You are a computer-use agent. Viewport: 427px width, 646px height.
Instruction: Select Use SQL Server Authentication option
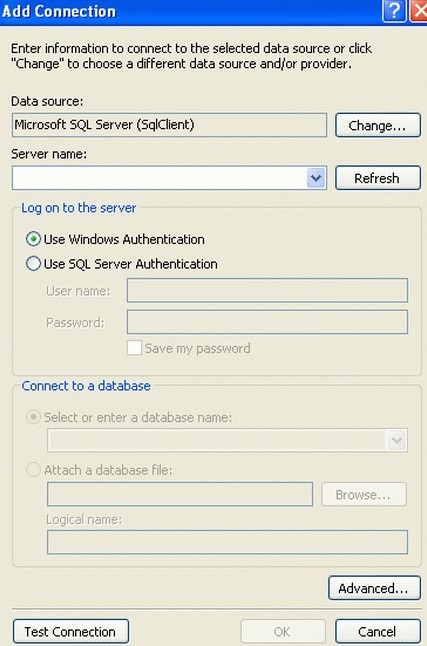pos(33,263)
